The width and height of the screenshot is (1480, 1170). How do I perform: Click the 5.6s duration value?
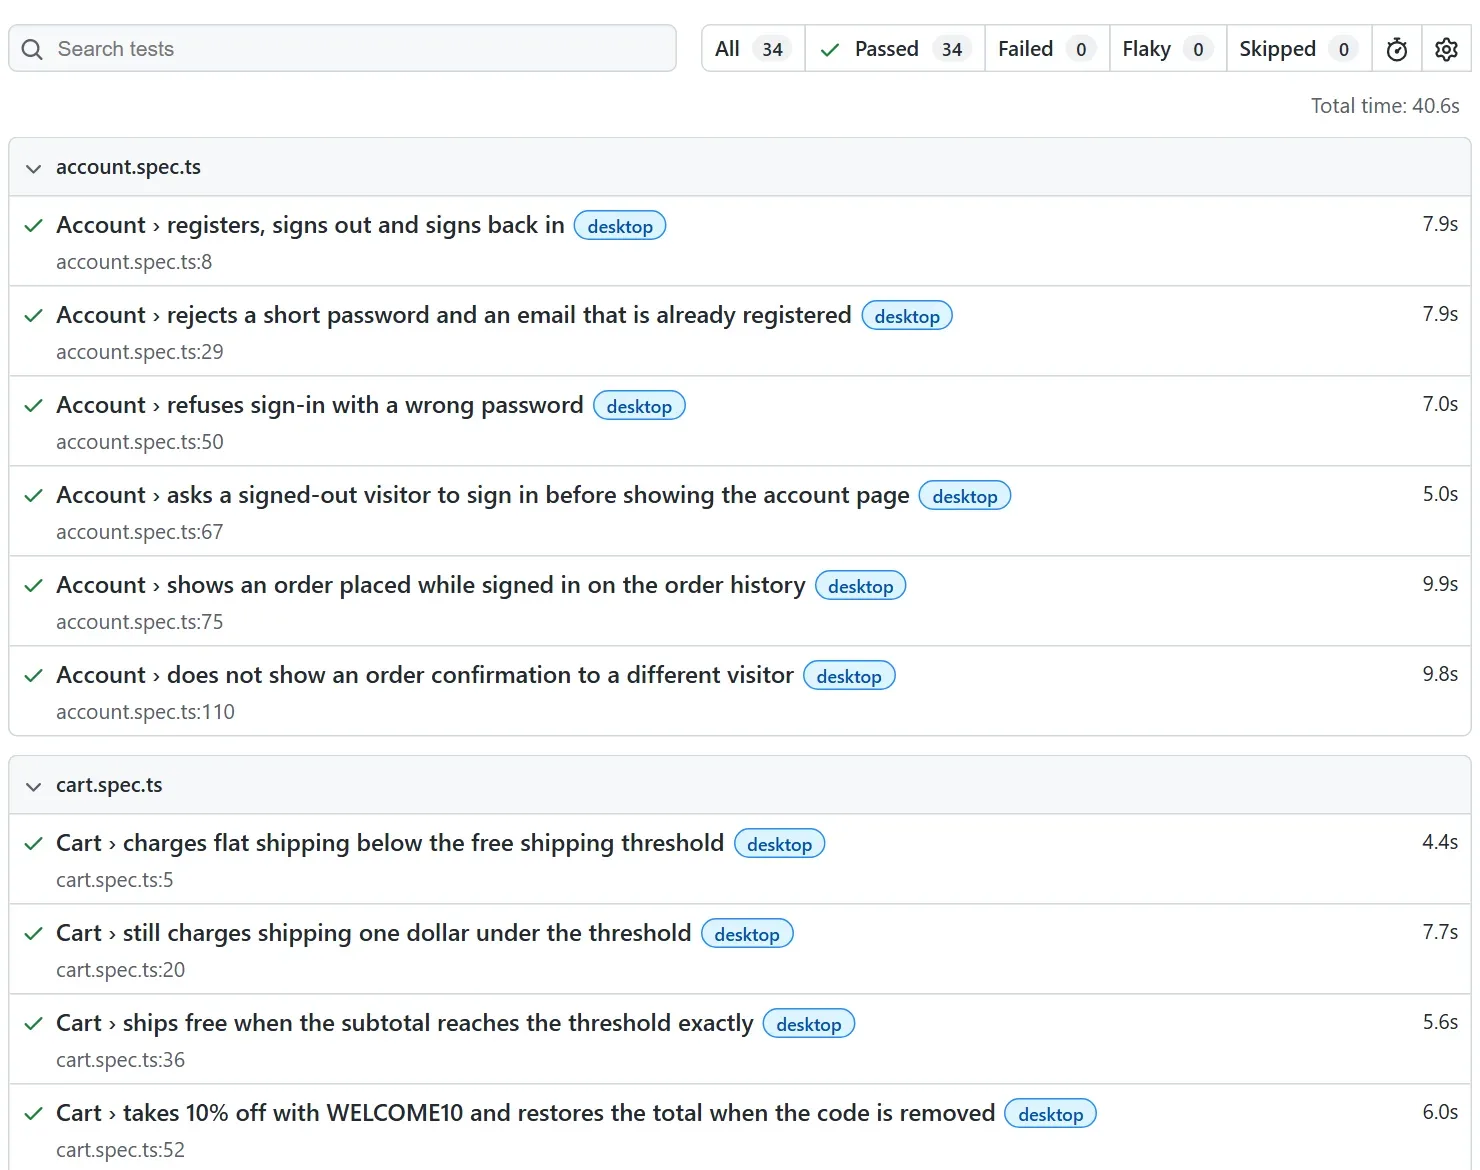pos(1440,1022)
